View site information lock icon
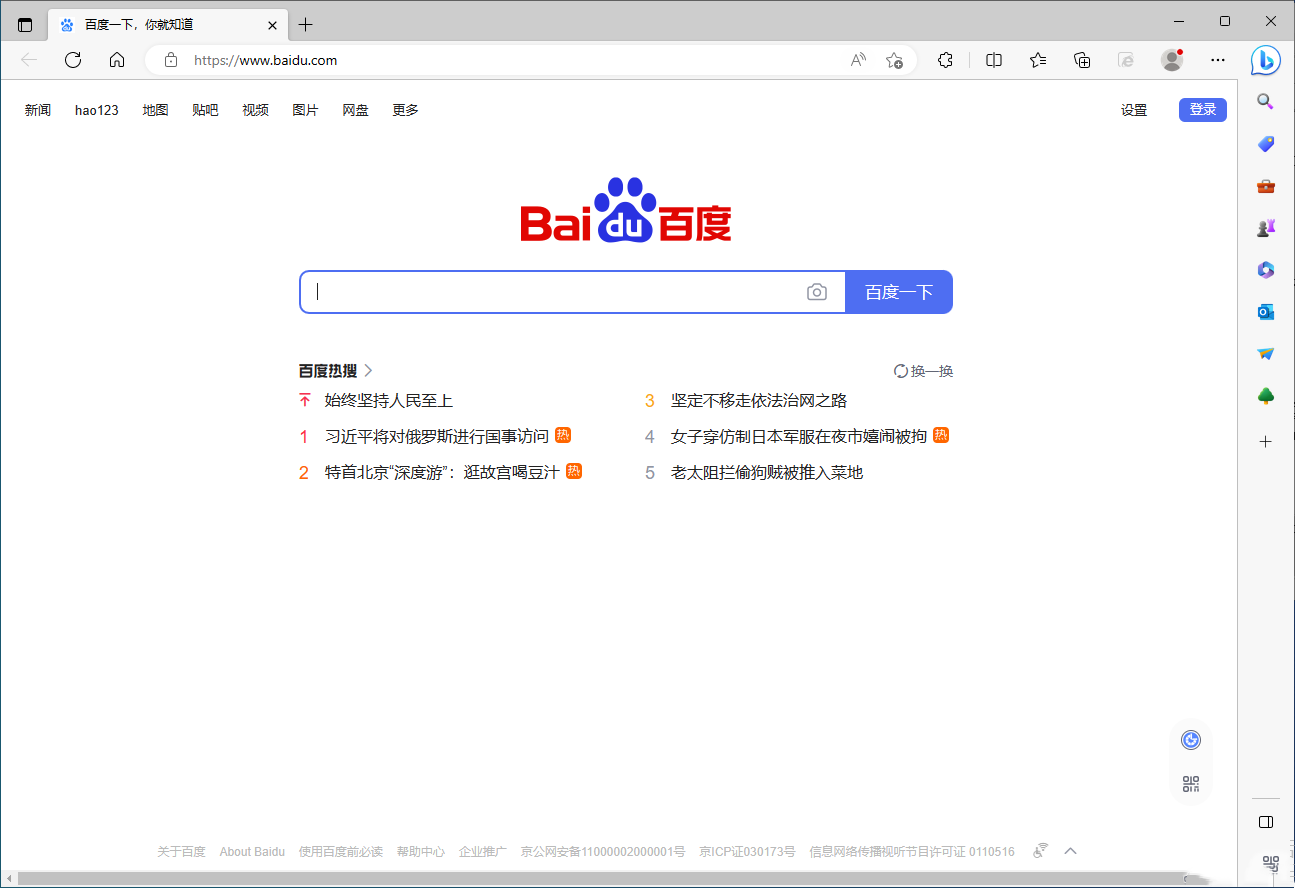 171,60
